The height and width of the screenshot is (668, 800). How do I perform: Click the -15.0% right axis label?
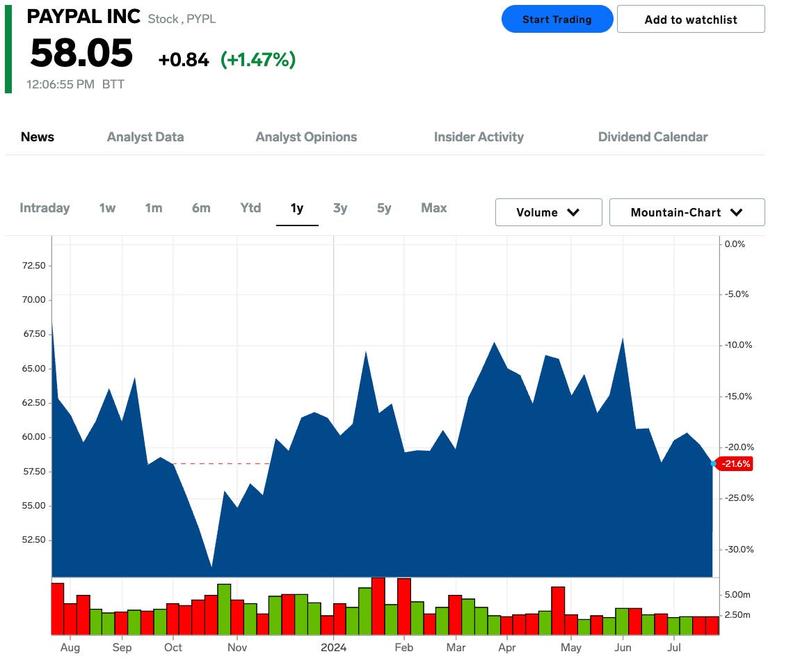tap(738, 397)
